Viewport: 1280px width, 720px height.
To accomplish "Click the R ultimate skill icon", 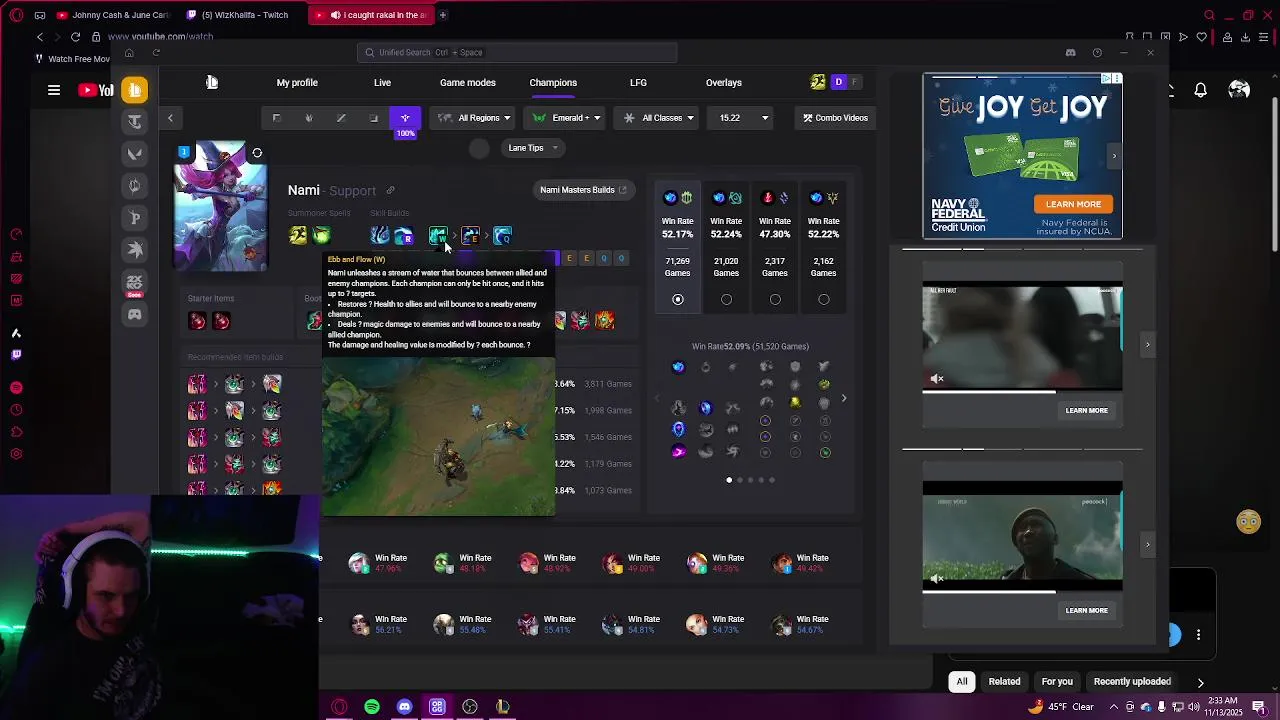I will [x=403, y=236].
